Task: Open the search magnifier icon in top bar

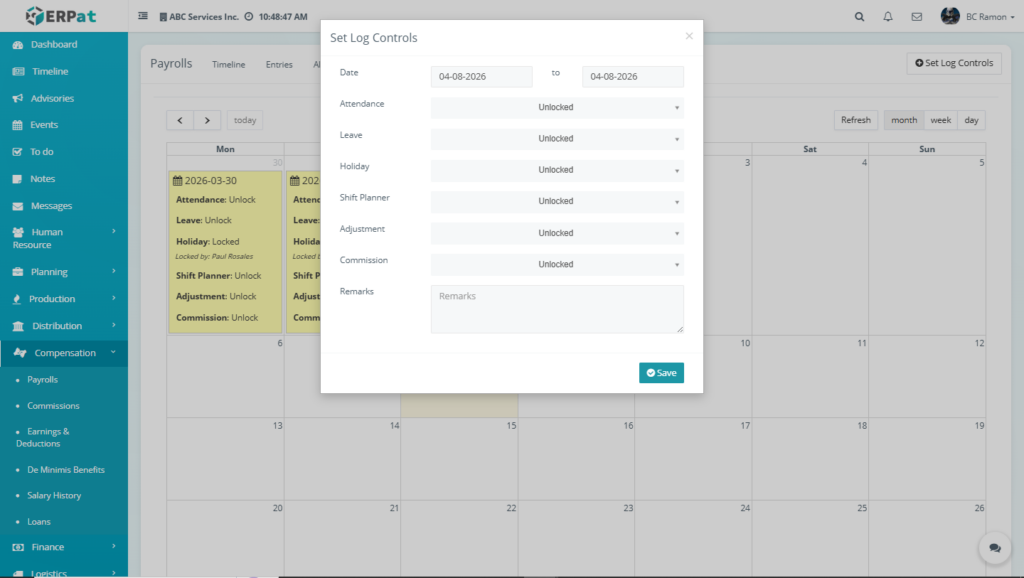Action: [x=859, y=17]
